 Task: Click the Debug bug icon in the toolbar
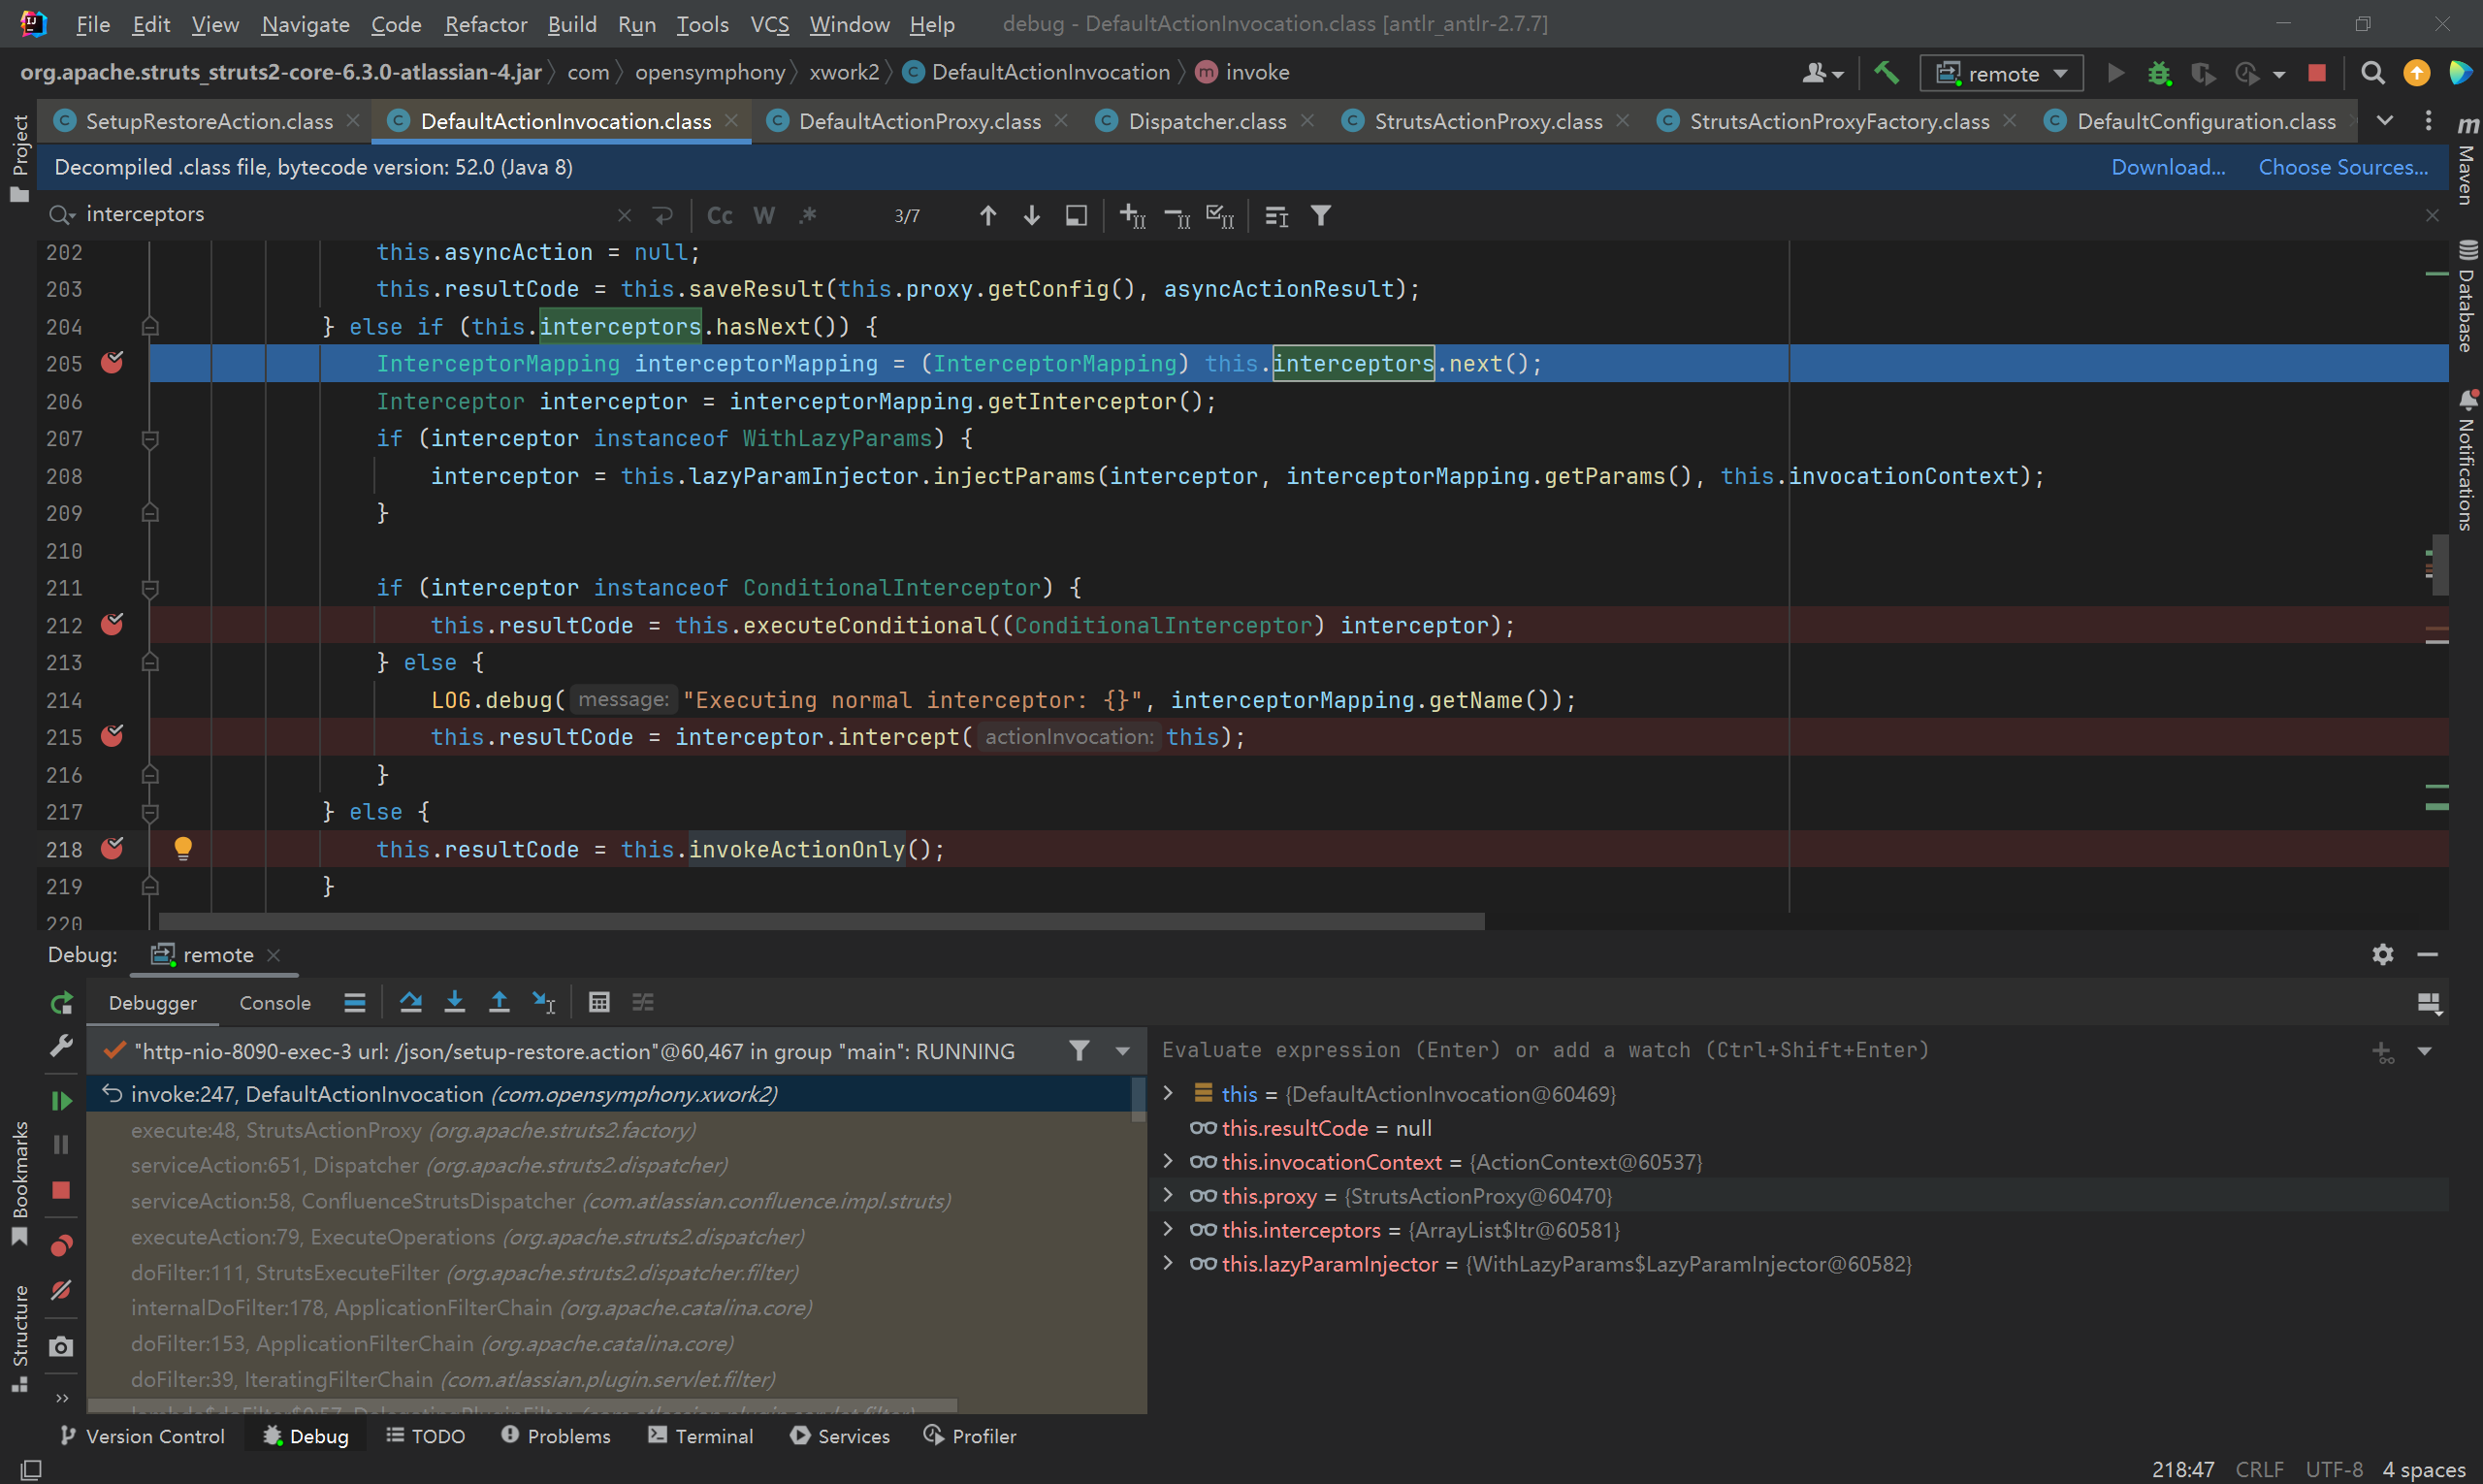coord(2159,73)
